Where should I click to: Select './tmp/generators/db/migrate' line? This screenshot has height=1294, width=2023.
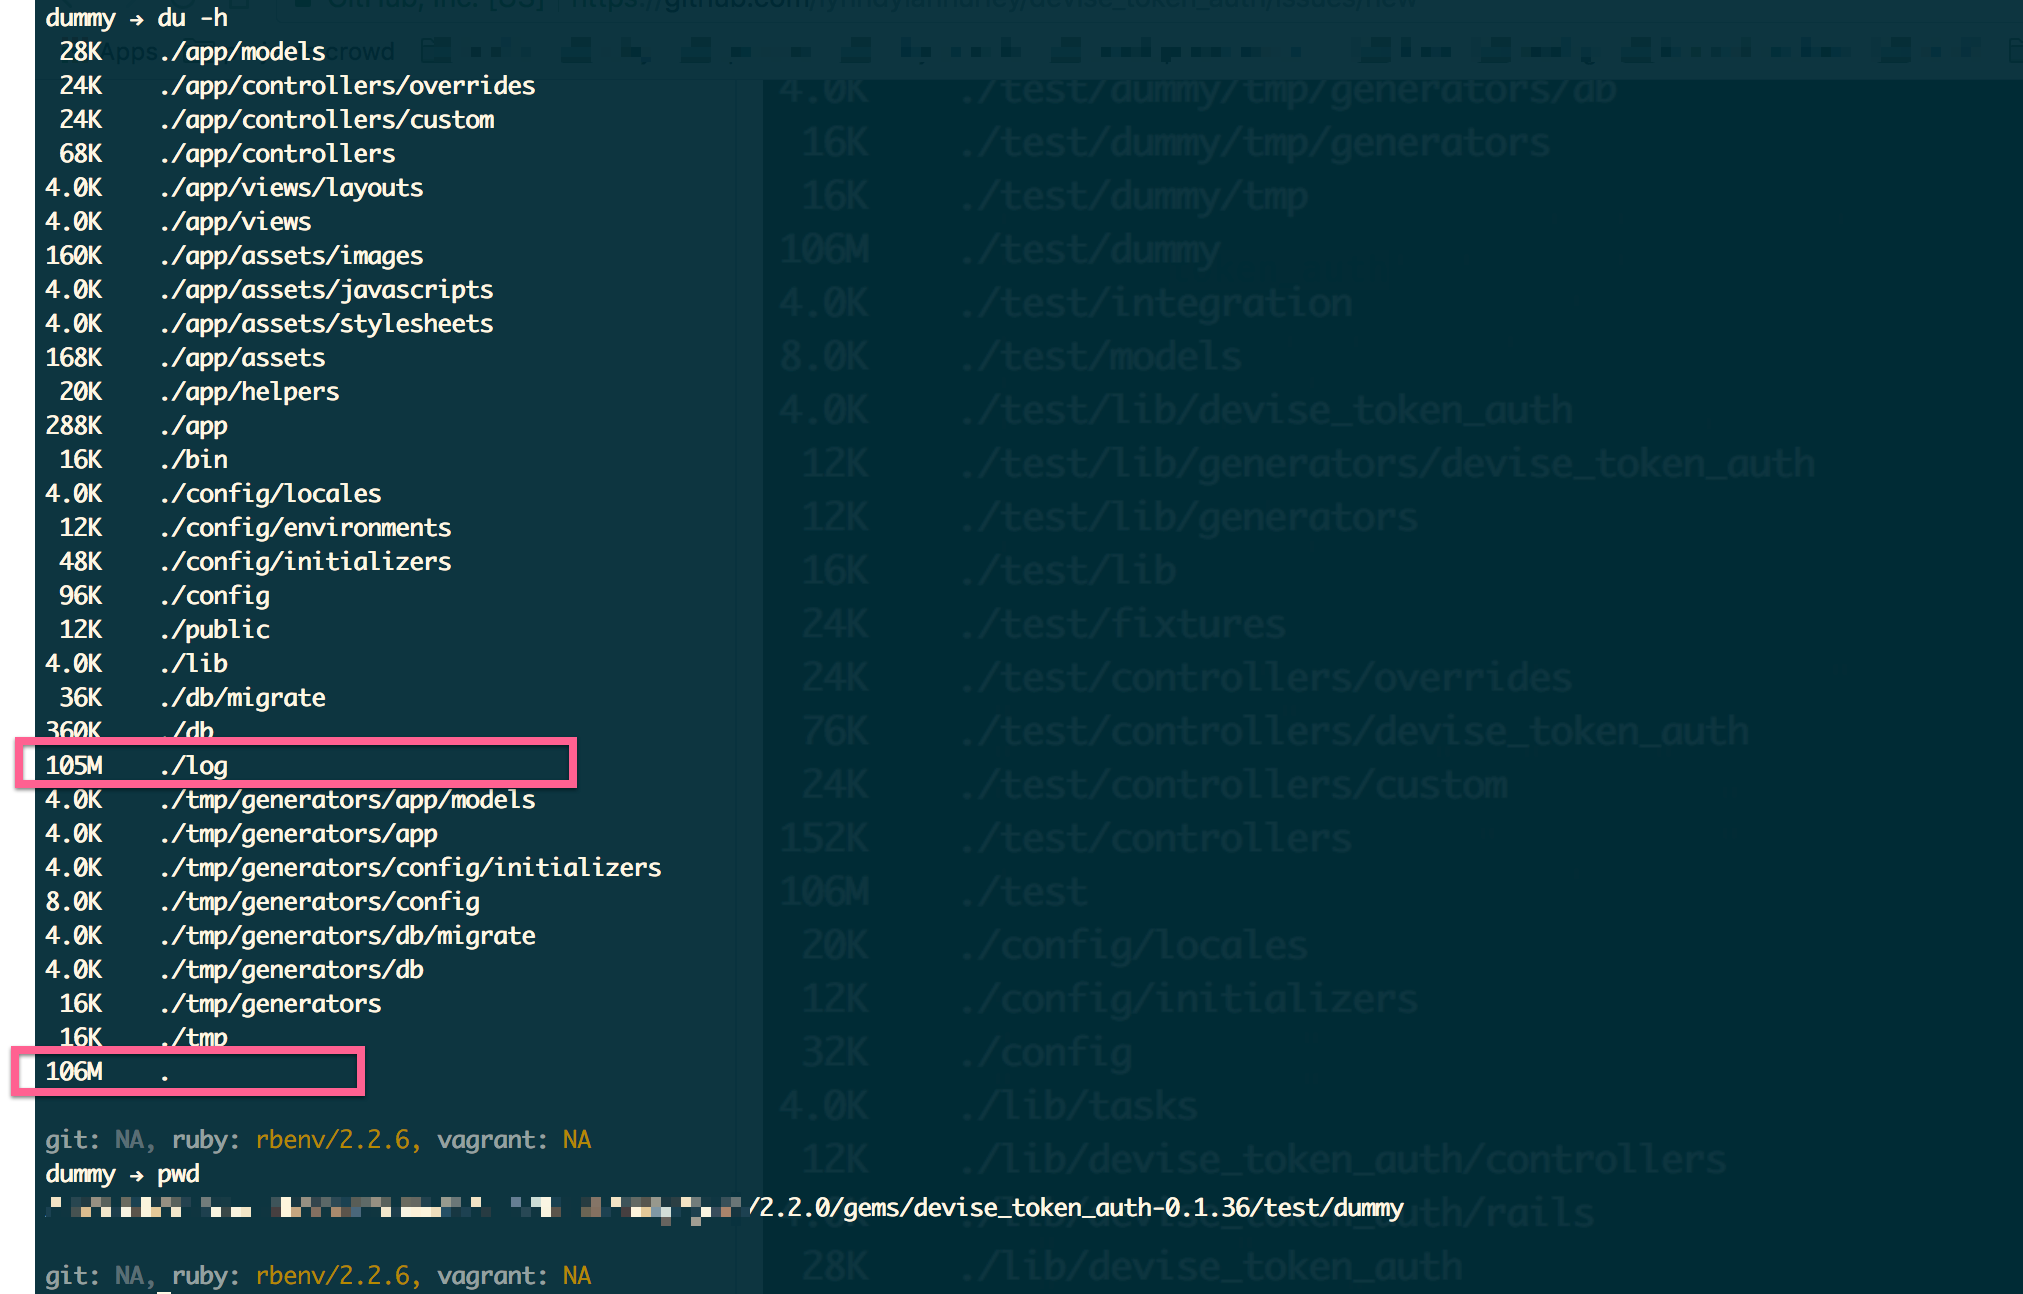click(347, 936)
